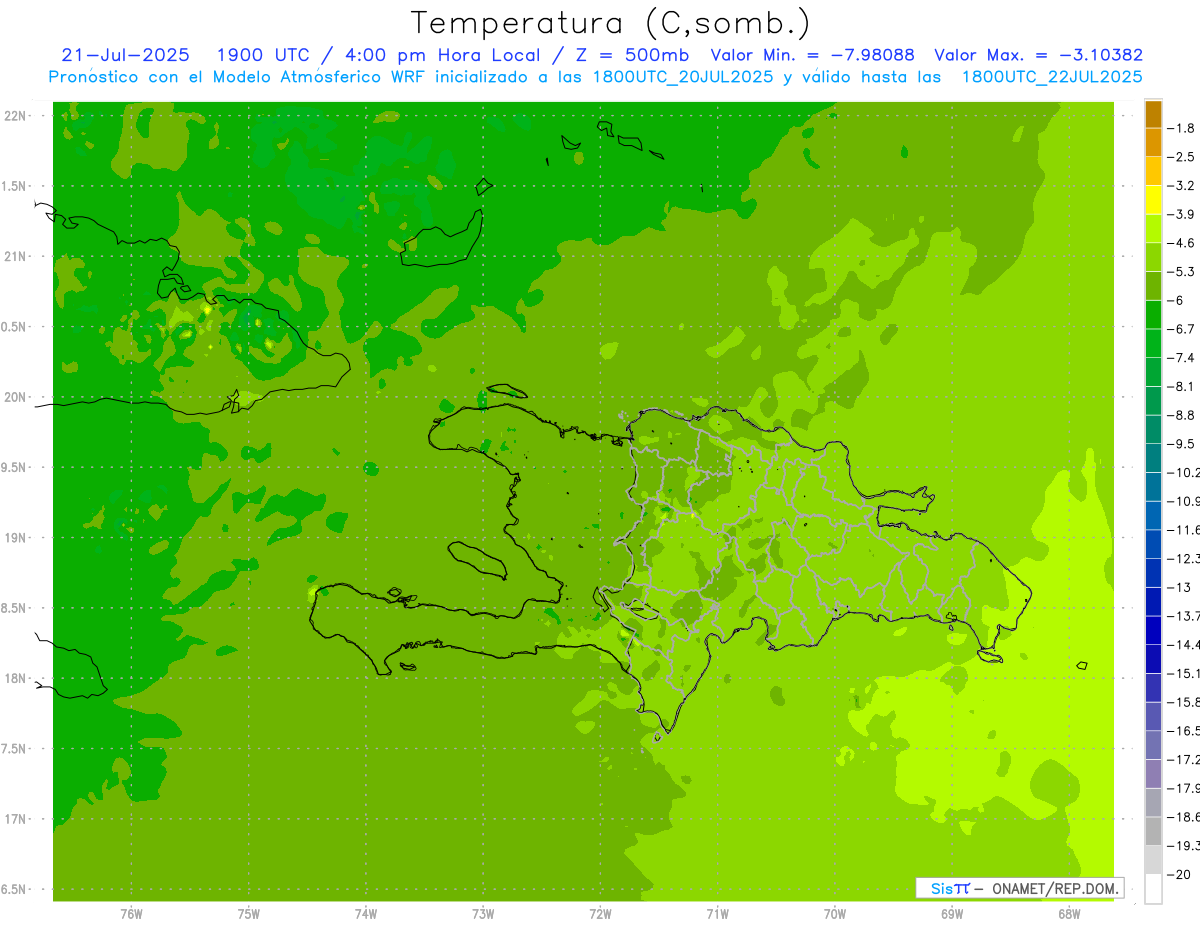Click the -4.6 legend value

coord(1182,243)
